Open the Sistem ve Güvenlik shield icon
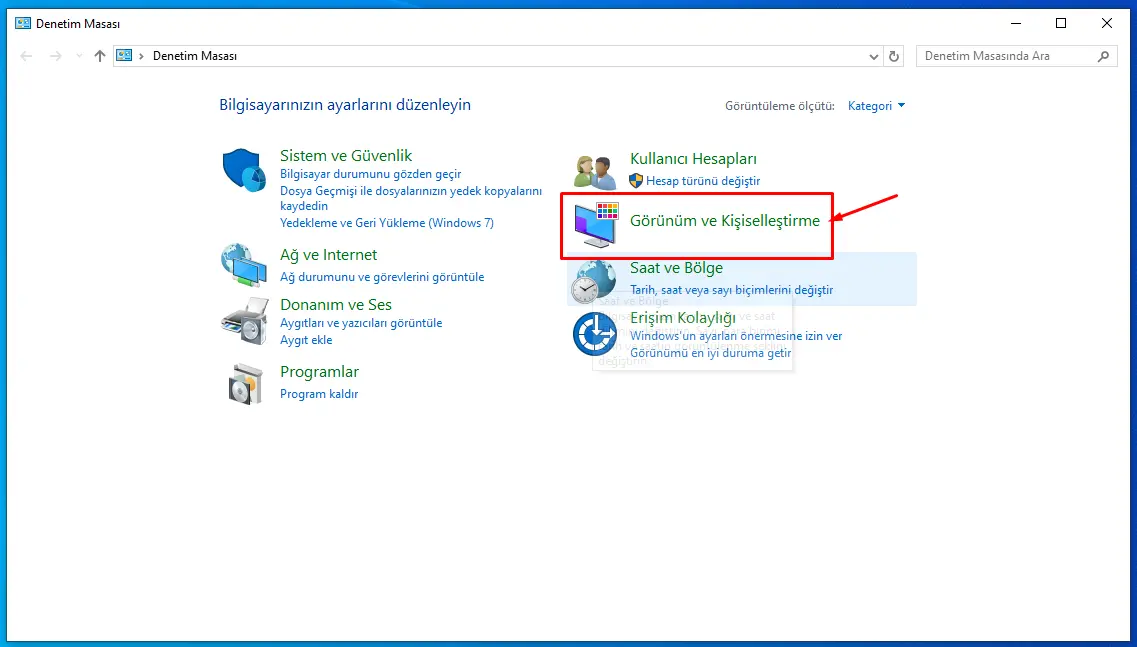Viewport: 1137px width, 647px height. click(244, 170)
